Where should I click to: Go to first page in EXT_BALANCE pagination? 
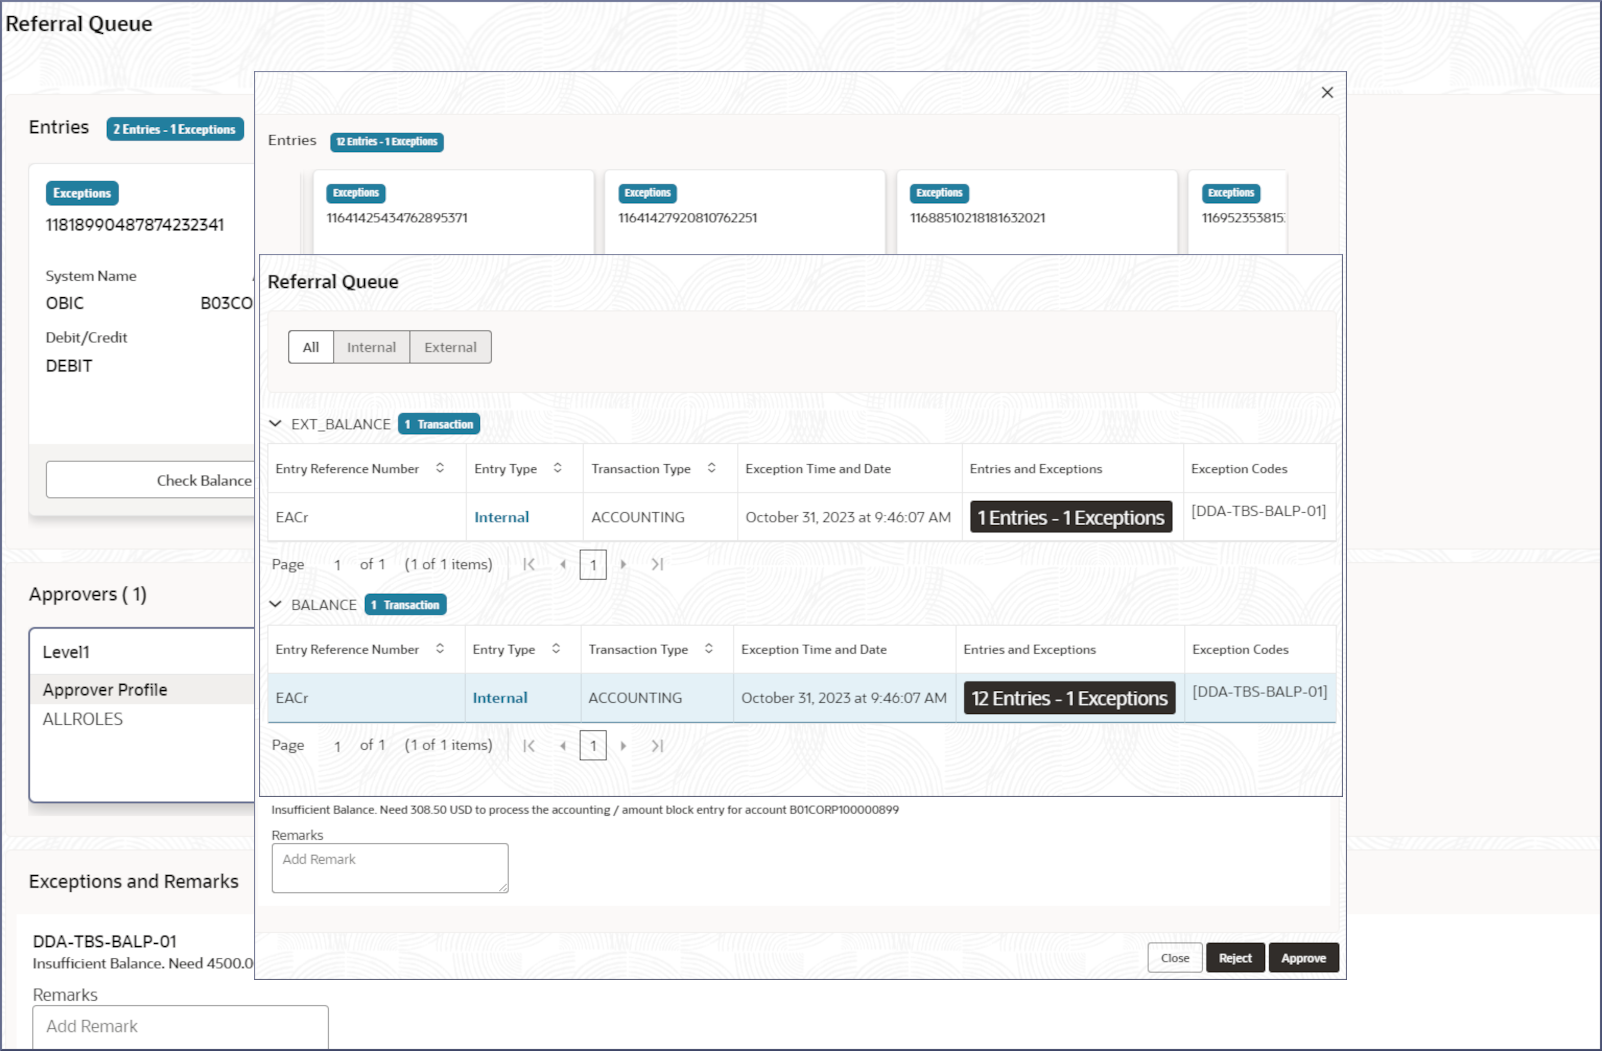(x=529, y=564)
